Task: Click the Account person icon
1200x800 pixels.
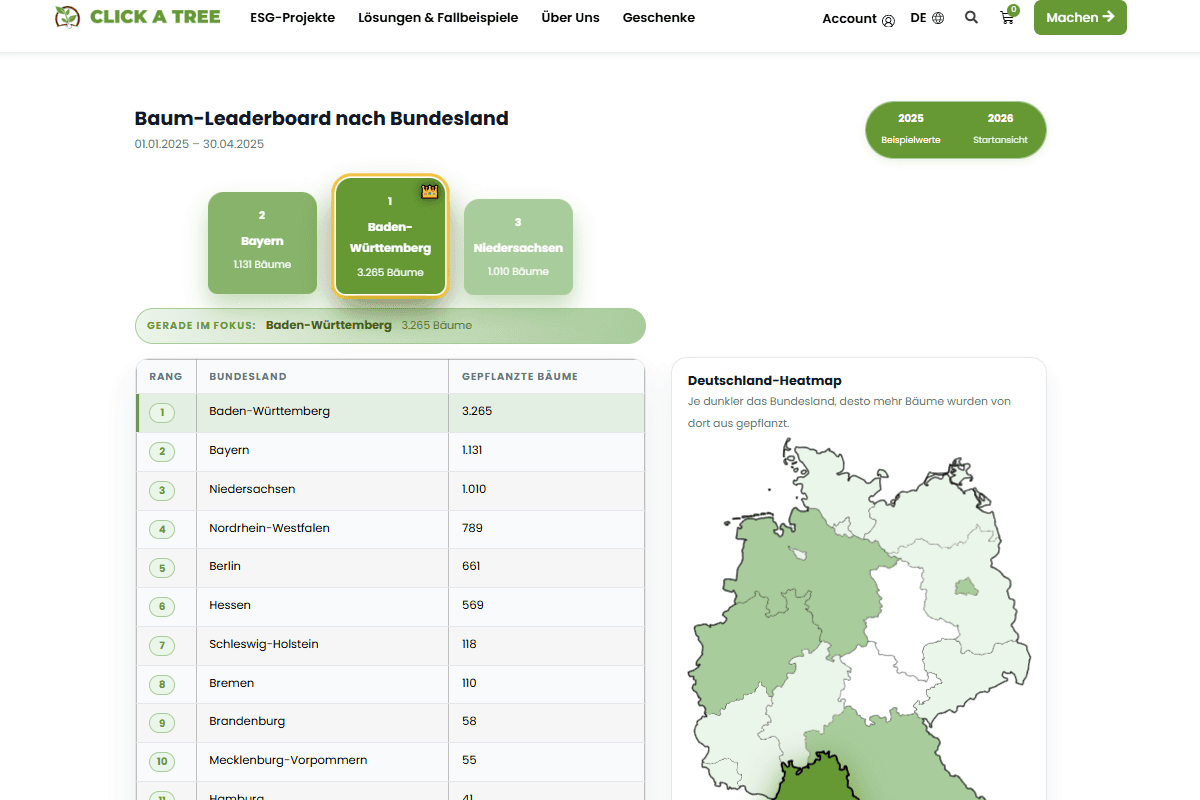Action: pyautogui.click(x=888, y=19)
